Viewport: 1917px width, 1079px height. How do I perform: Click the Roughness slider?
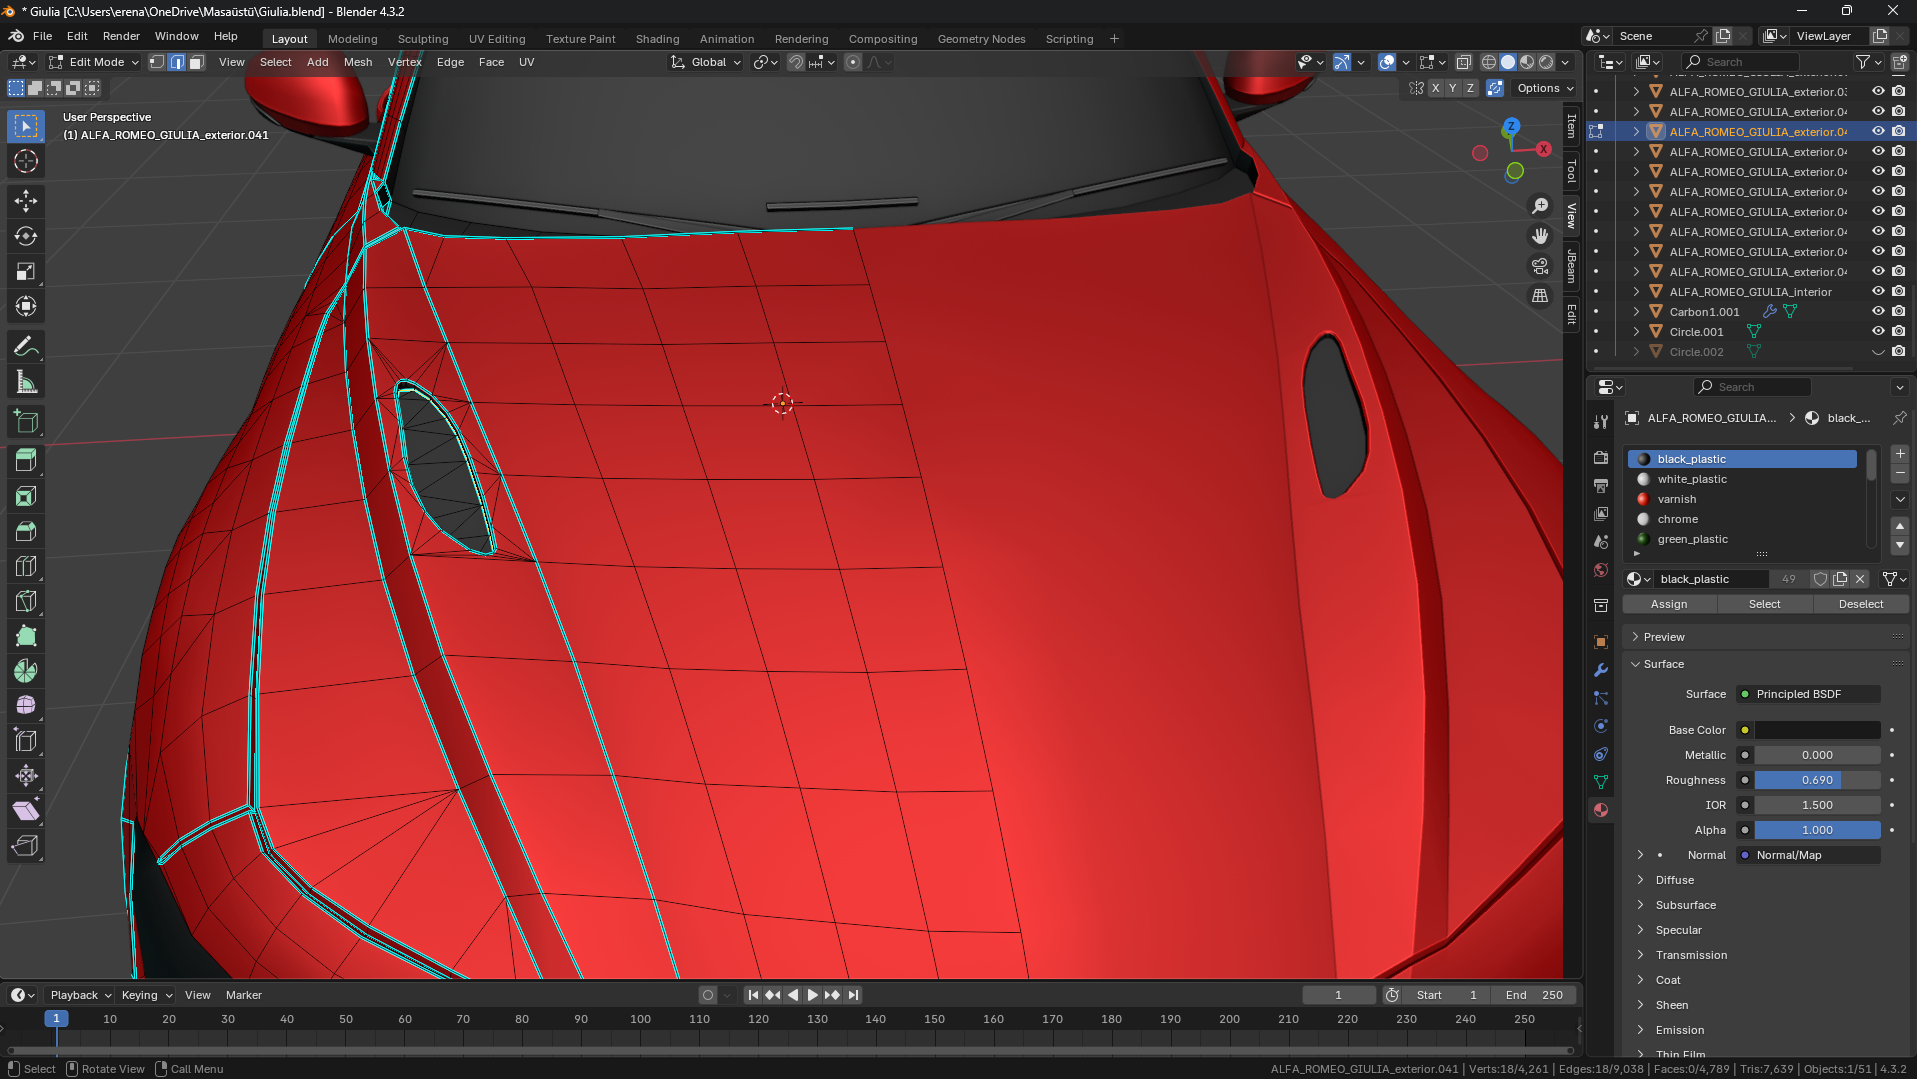tap(1817, 780)
